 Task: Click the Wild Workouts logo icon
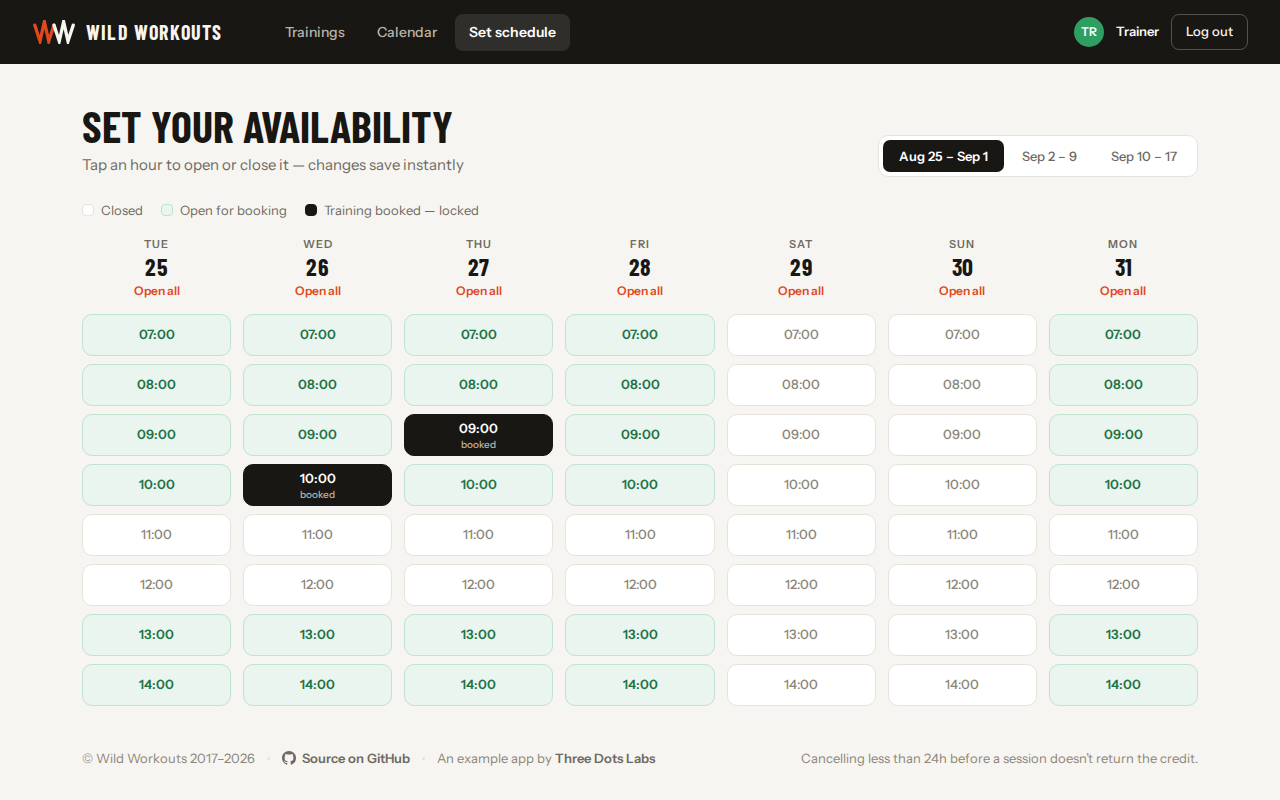coord(54,32)
